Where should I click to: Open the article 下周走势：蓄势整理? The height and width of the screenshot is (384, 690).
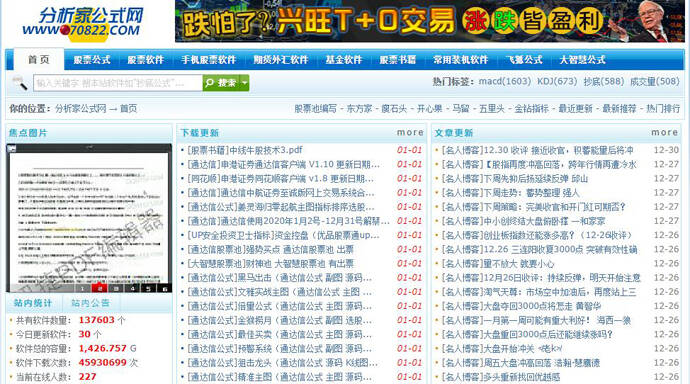510,193
